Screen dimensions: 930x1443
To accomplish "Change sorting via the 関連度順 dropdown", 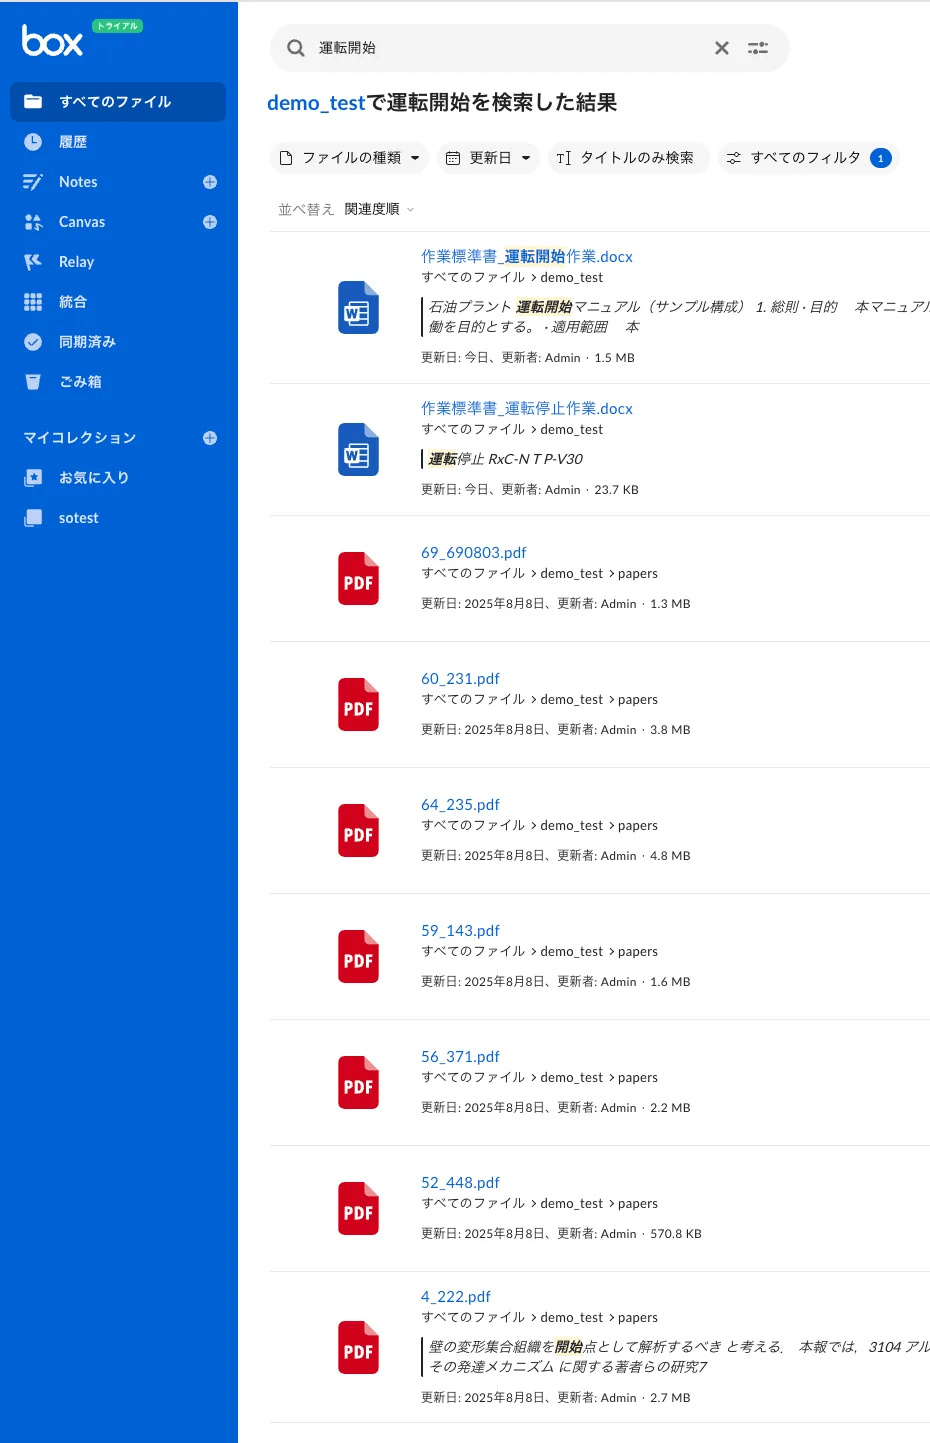I will [374, 208].
